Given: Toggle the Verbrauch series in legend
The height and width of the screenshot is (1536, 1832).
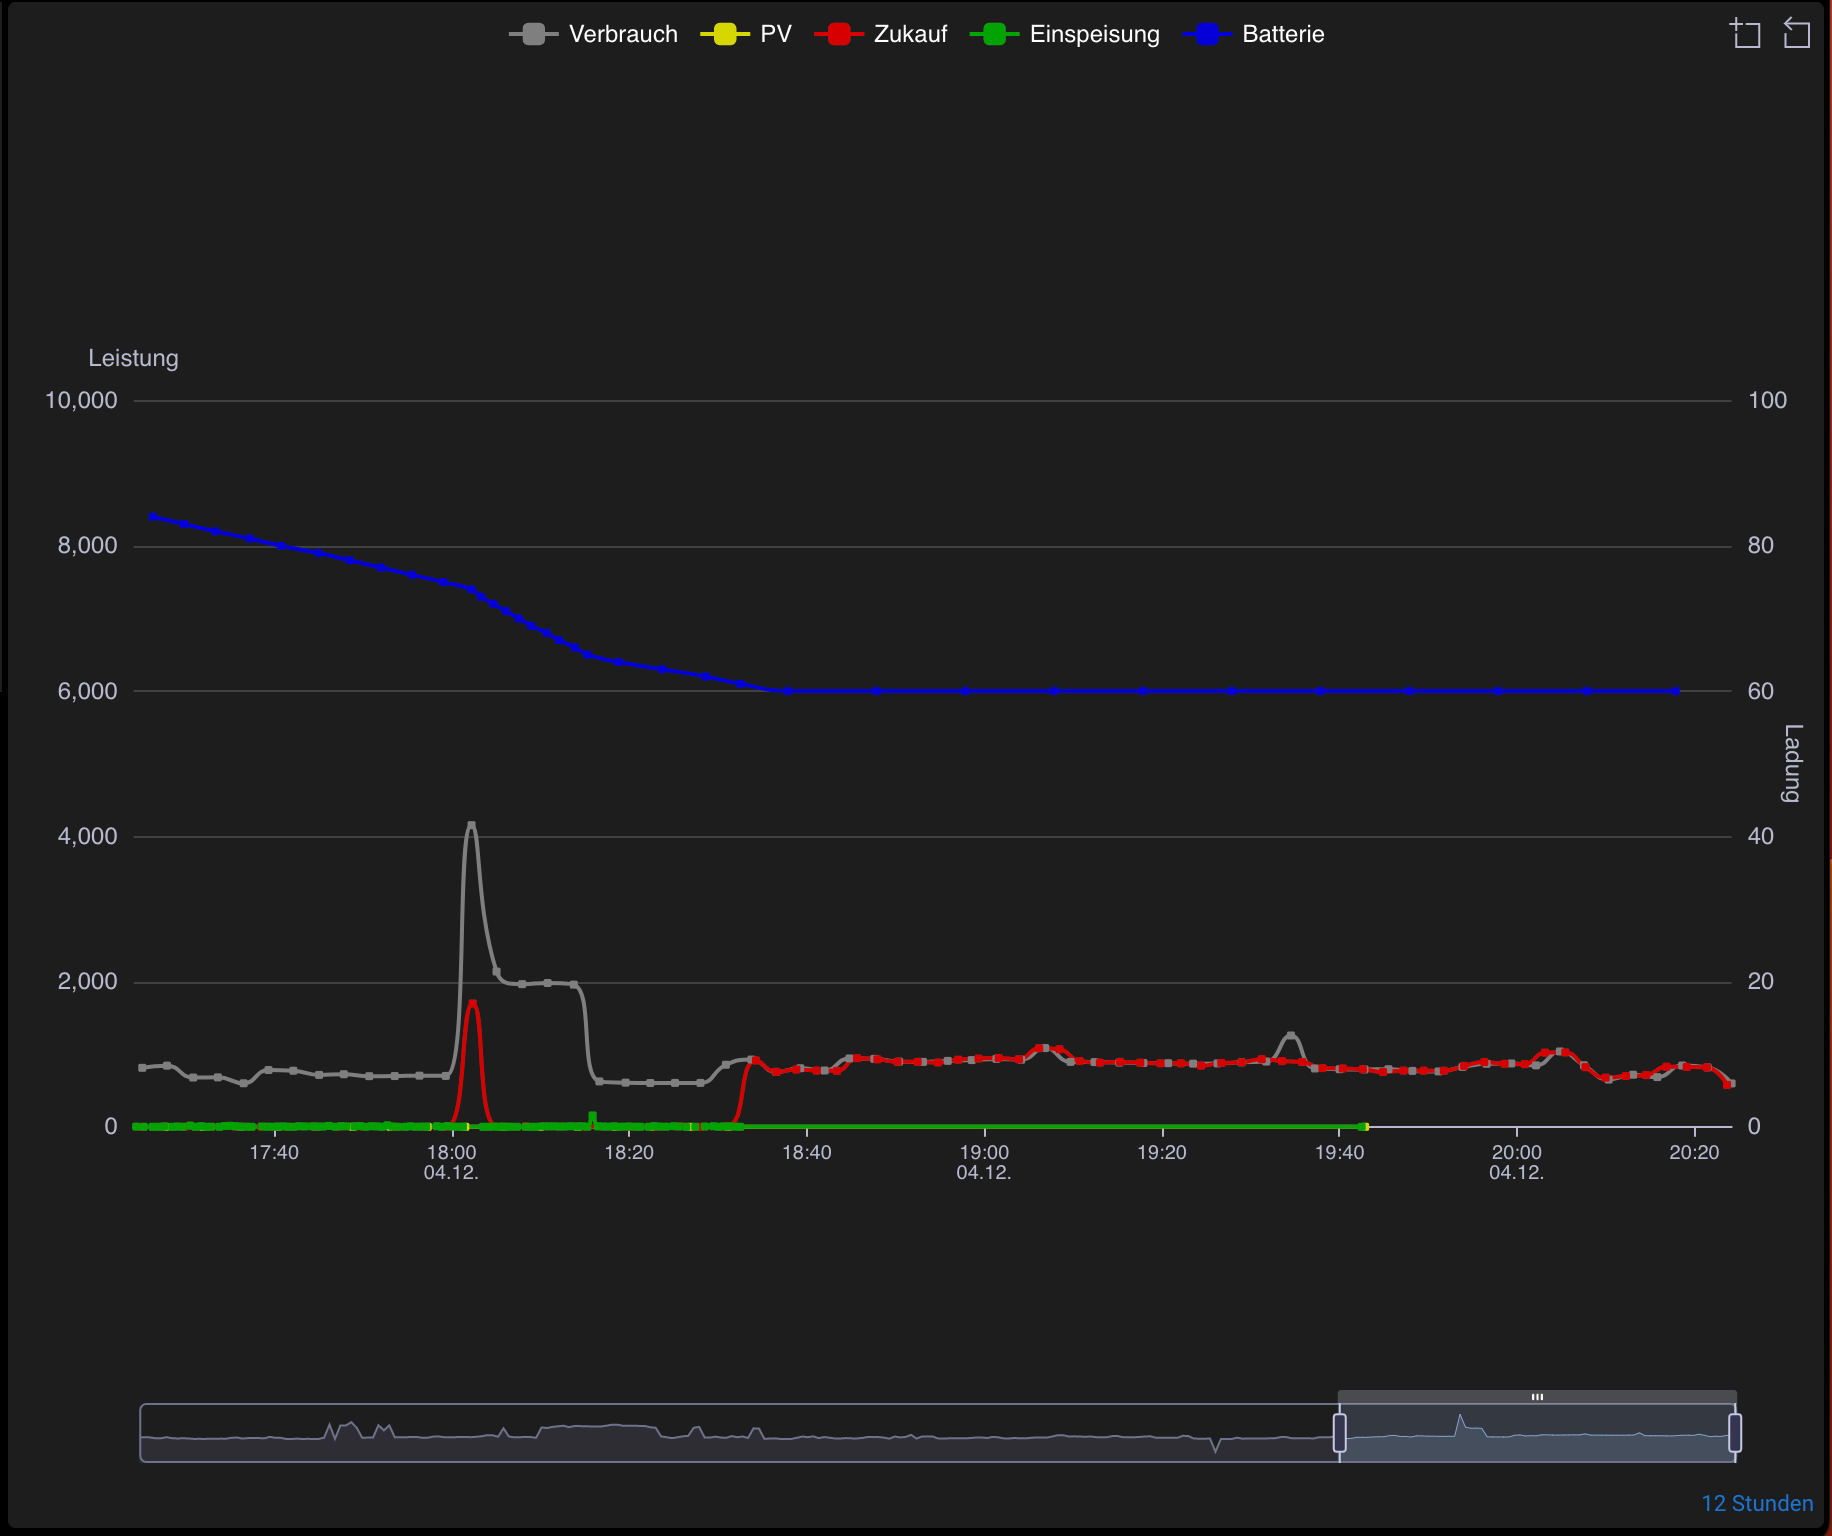Looking at the screenshot, I should coord(593,34).
